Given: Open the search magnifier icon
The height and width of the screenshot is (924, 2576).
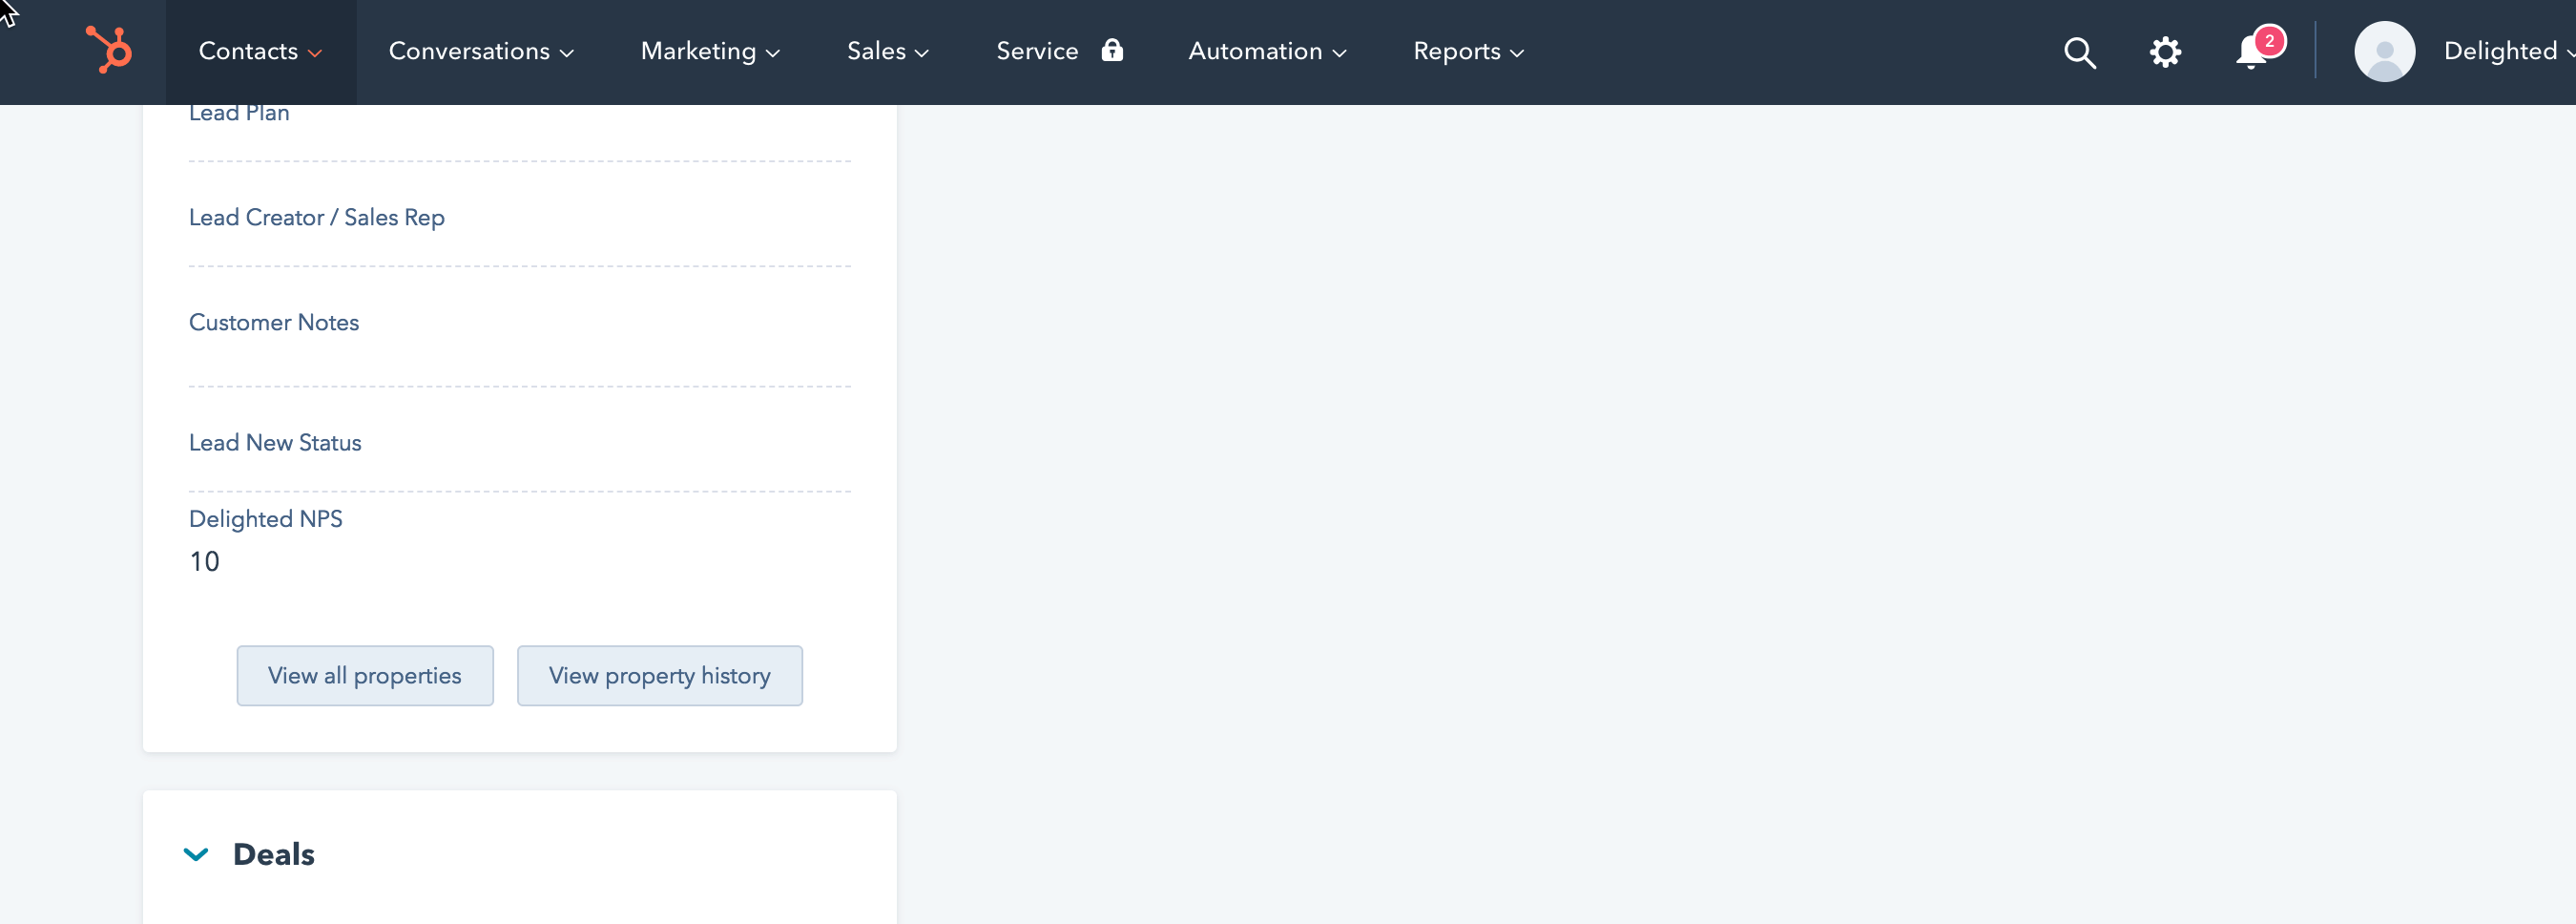Looking at the screenshot, I should [2080, 52].
